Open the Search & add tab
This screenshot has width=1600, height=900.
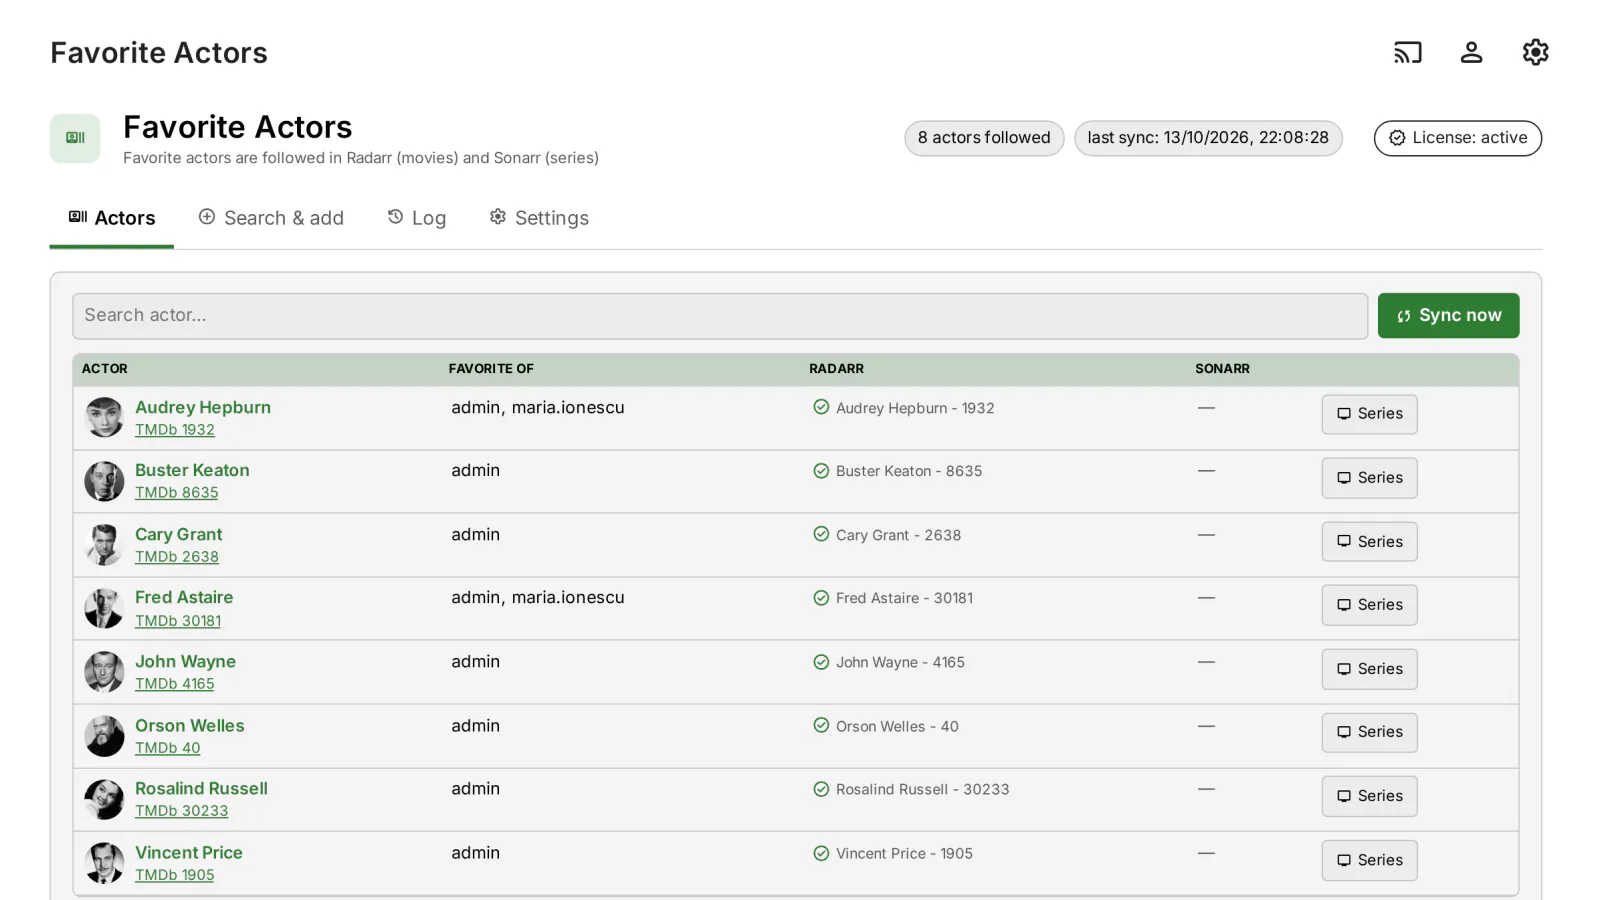click(271, 218)
